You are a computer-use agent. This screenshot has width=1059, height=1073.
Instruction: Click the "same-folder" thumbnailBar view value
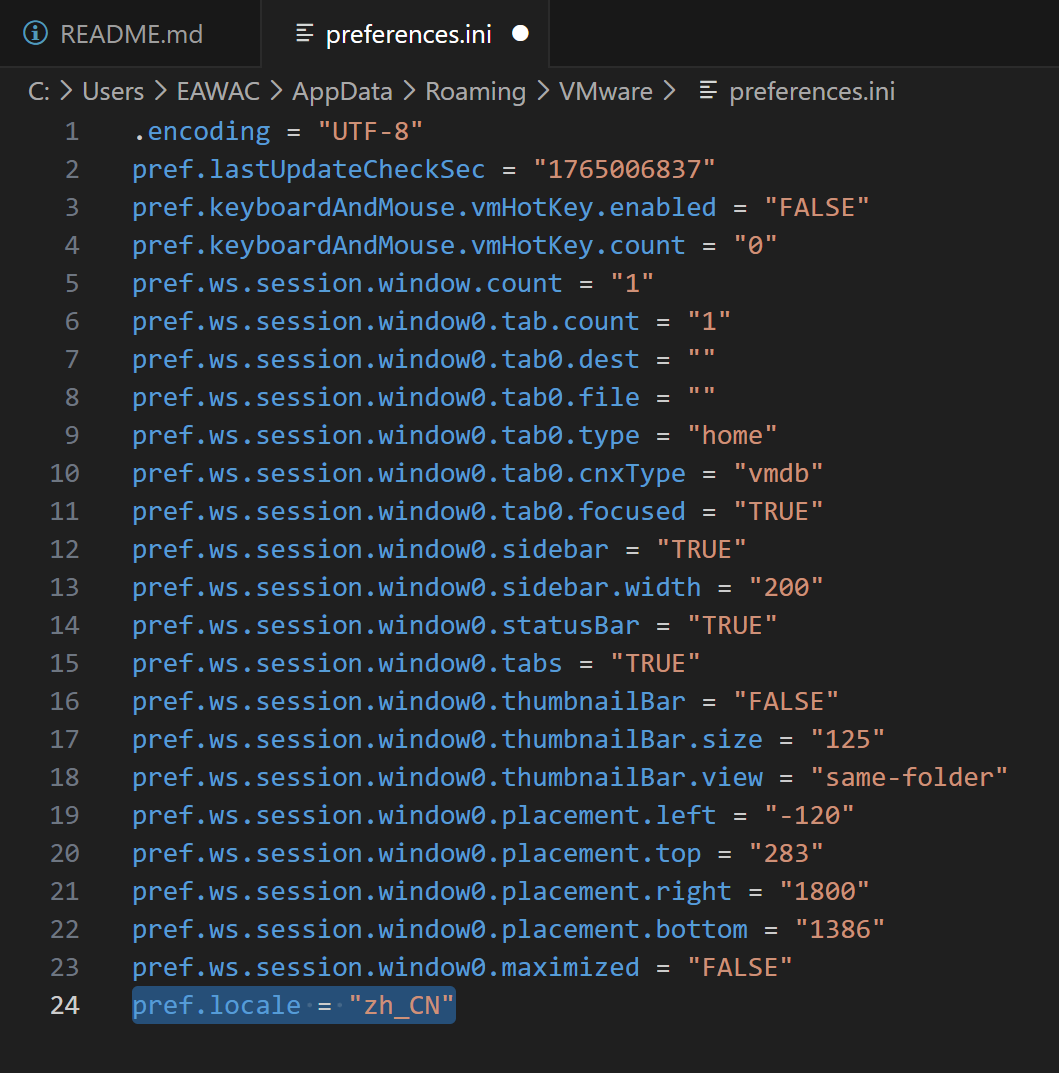coord(909,777)
